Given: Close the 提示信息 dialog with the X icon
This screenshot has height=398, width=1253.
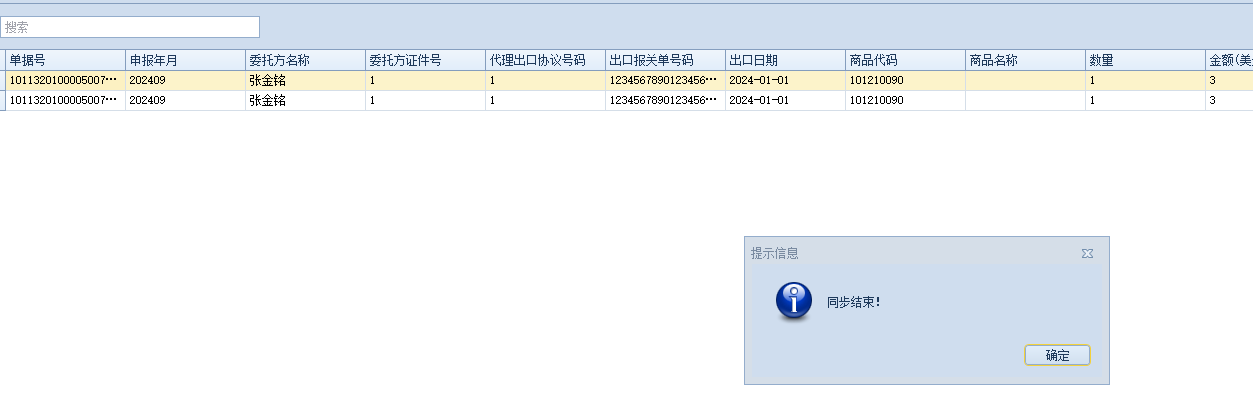Looking at the screenshot, I should tap(1087, 254).
